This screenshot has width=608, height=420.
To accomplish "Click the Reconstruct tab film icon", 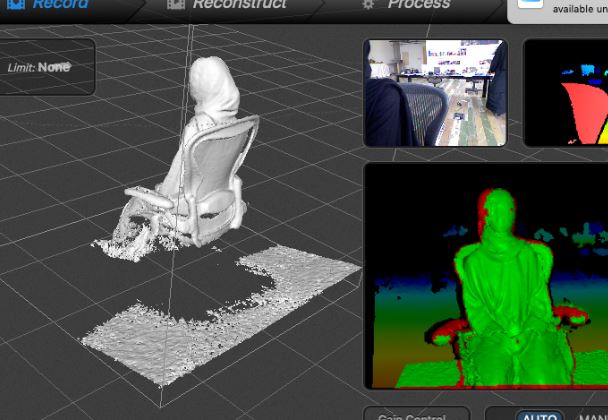I will [176, 4].
